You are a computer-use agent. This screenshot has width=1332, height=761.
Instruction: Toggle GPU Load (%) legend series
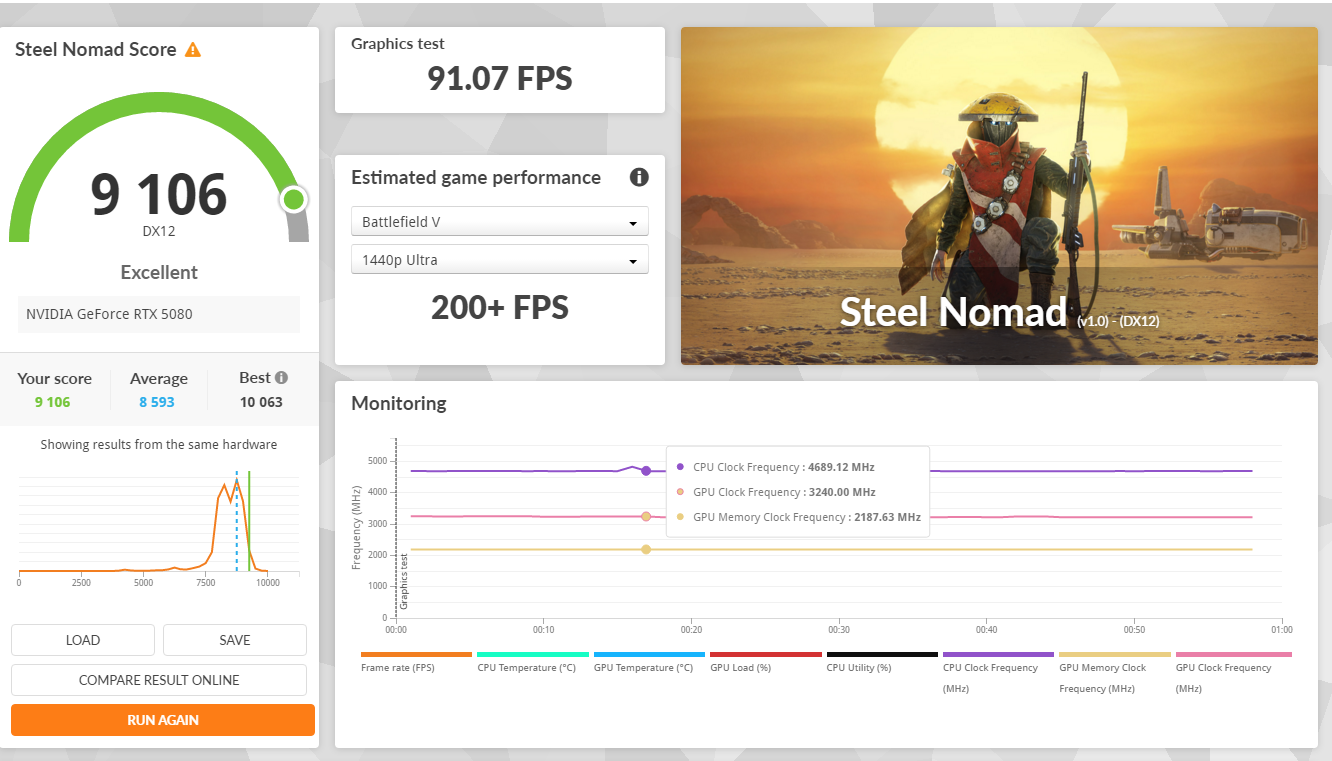(766, 662)
